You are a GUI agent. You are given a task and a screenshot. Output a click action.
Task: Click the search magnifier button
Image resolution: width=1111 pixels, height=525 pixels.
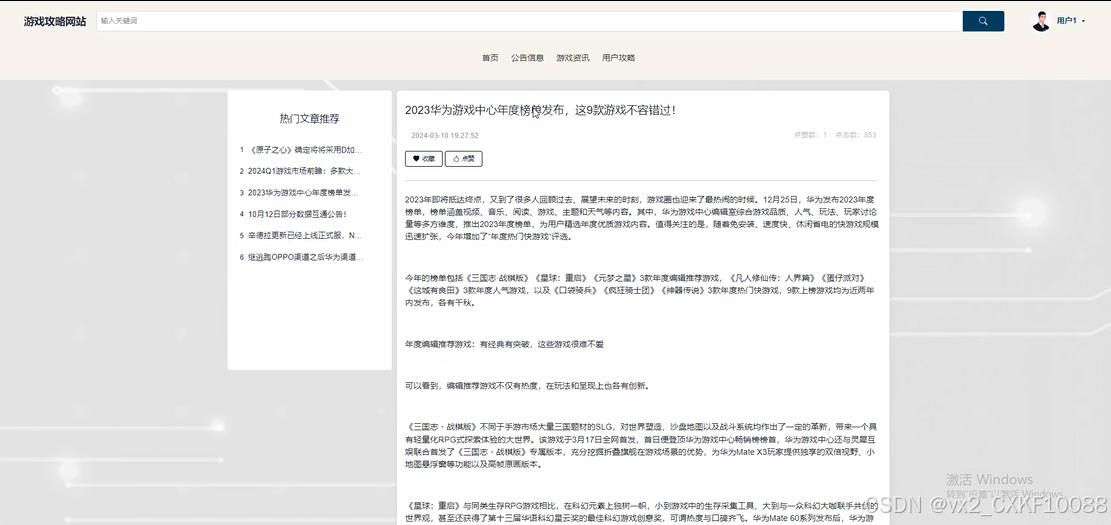click(x=983, y=21)
